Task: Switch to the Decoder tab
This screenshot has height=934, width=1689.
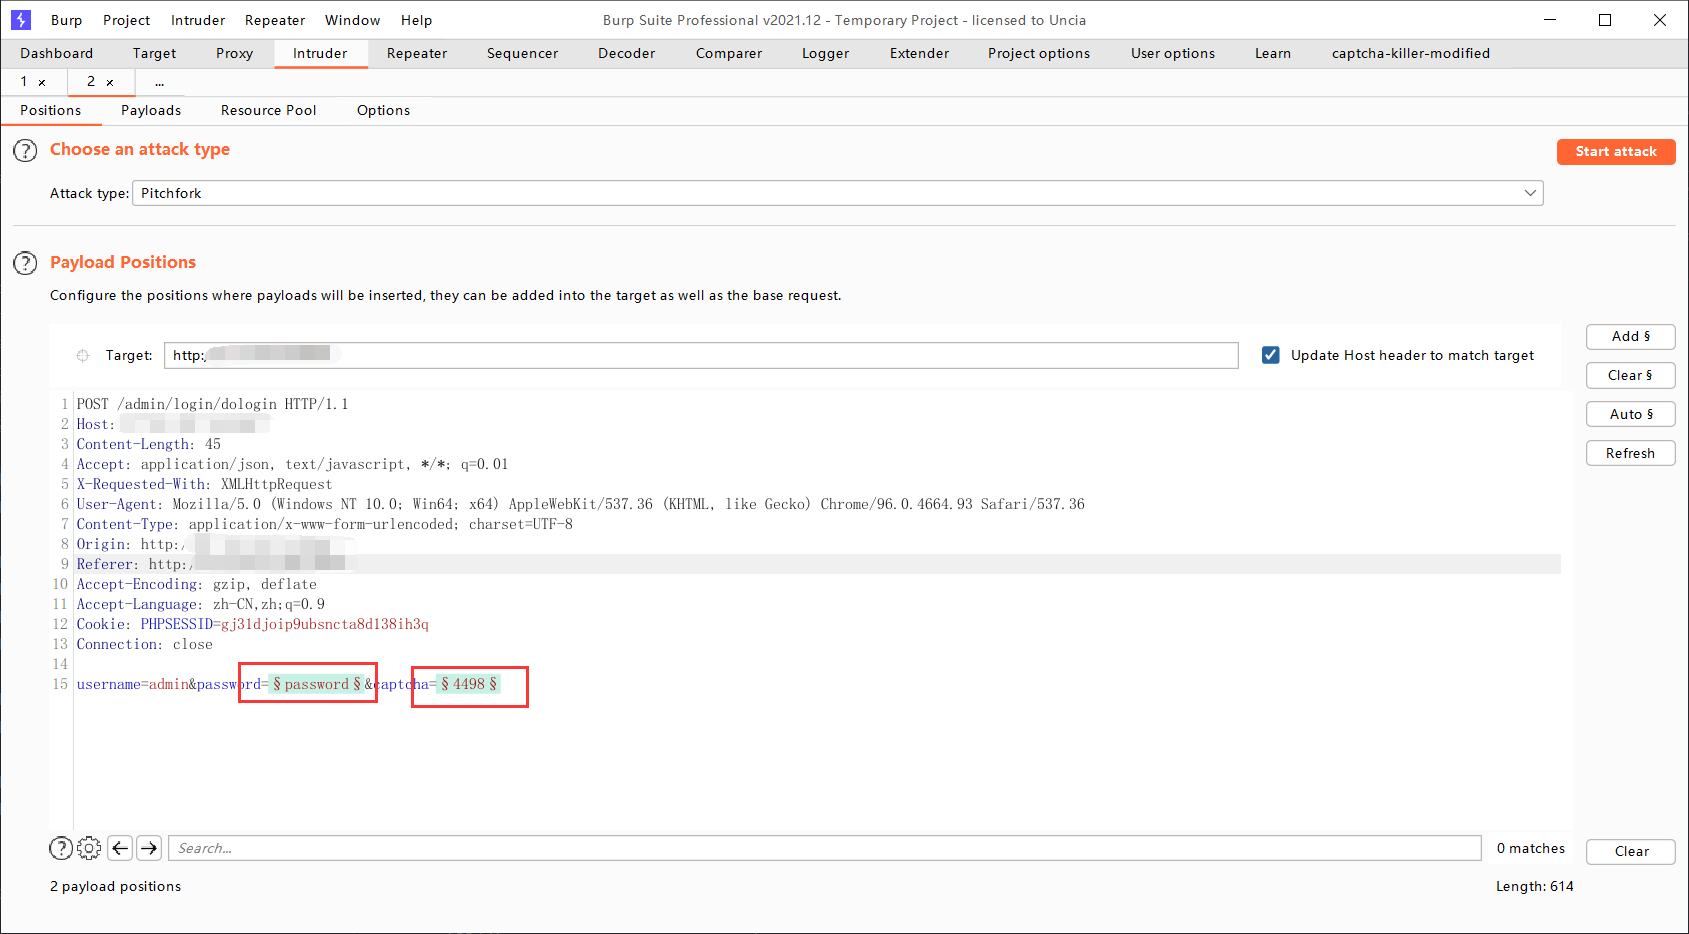Action: [x=627, y=53]
